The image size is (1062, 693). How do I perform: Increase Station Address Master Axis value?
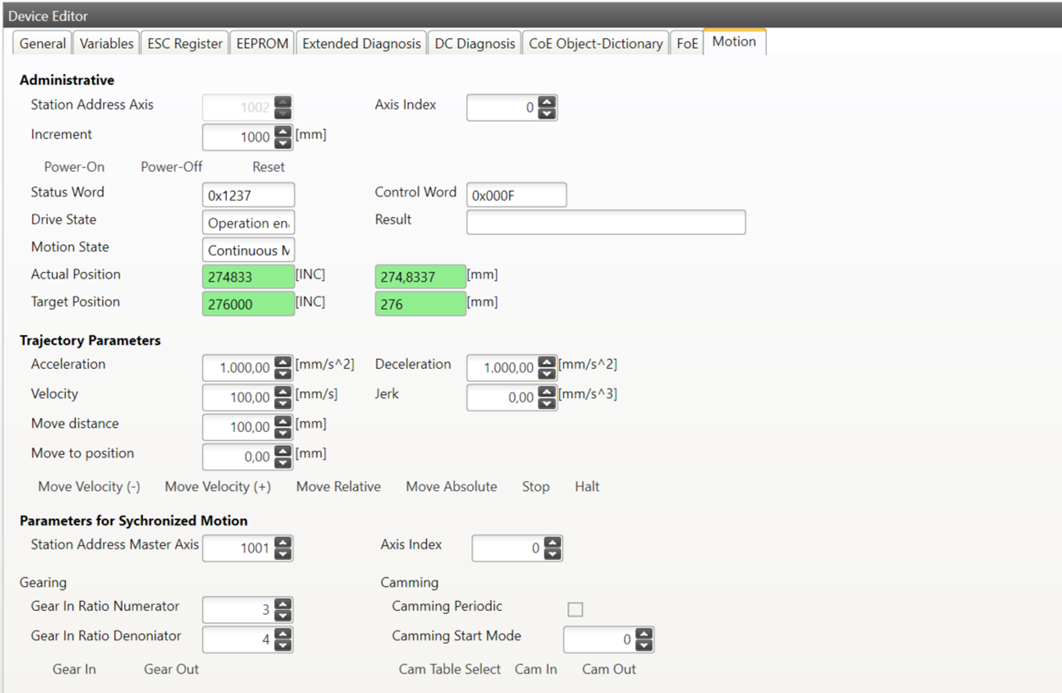(283, 542)
